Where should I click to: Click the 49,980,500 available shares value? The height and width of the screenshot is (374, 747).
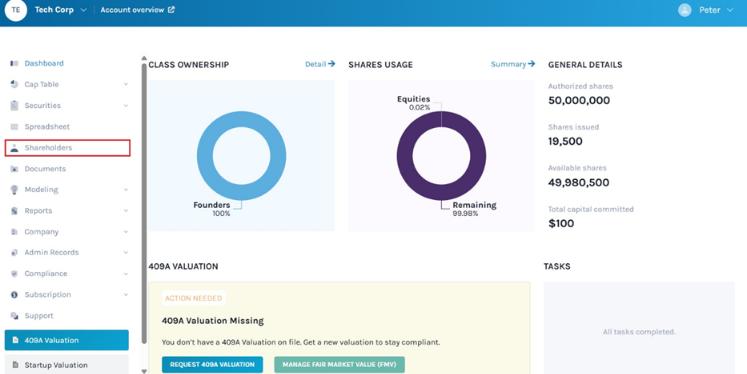(578, 182)
